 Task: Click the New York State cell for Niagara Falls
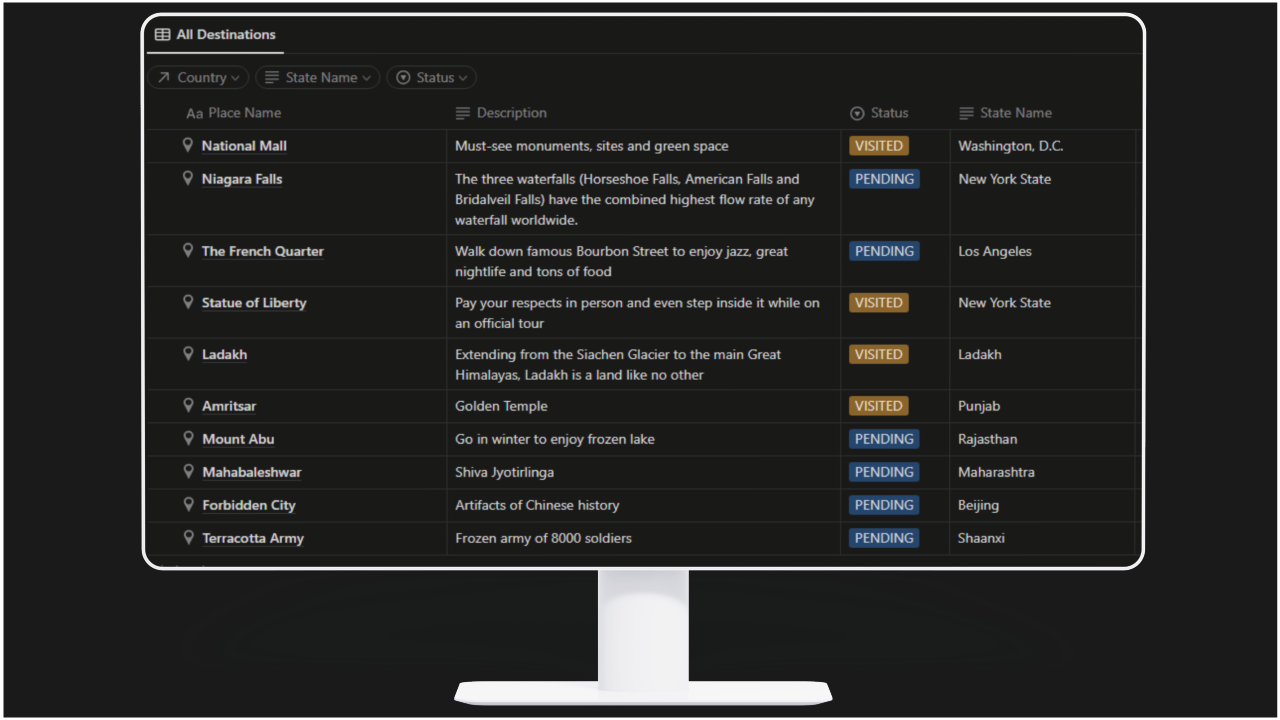click(x=1044, y=199)
